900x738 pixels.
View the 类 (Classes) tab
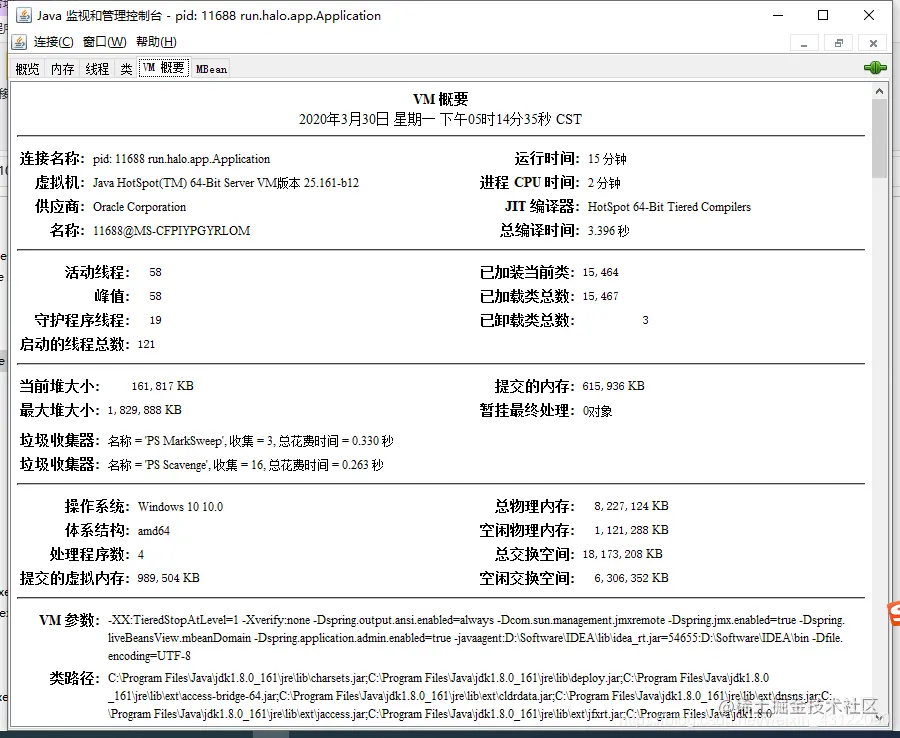(x=126, y=68)
